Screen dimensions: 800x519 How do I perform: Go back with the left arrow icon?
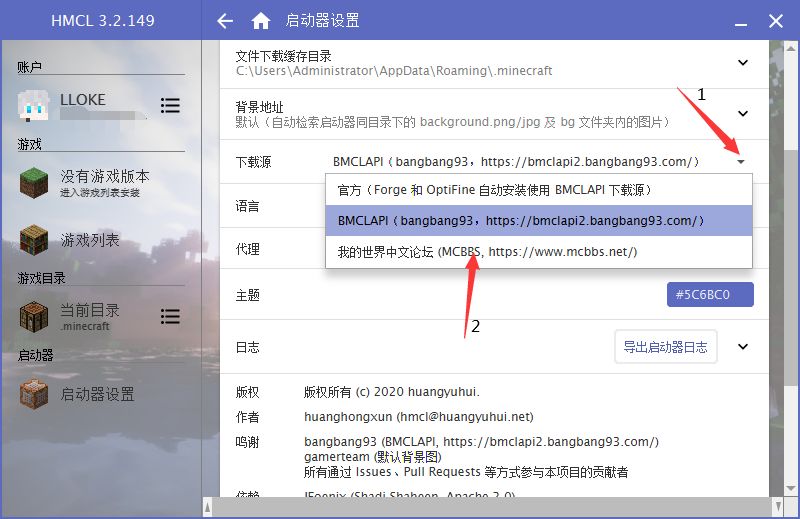(225, 21)
